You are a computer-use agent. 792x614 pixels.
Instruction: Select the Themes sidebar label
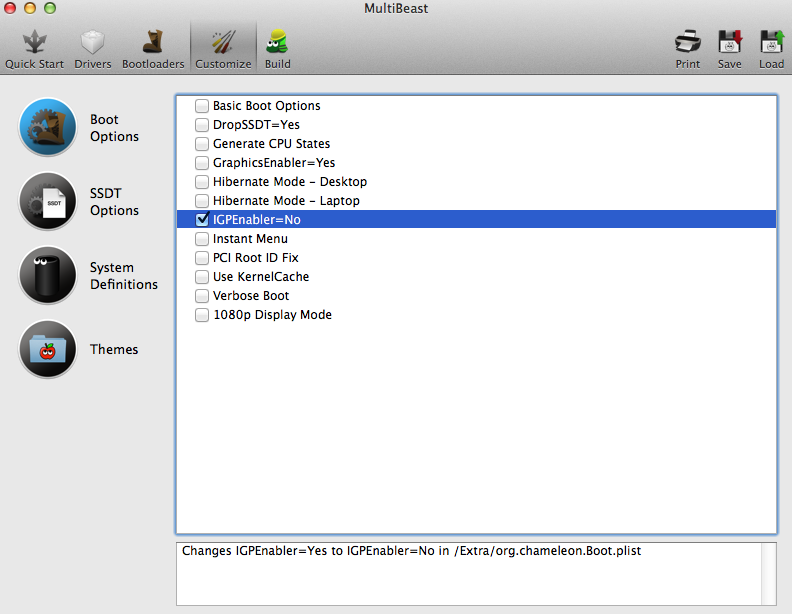coord(114,349)
